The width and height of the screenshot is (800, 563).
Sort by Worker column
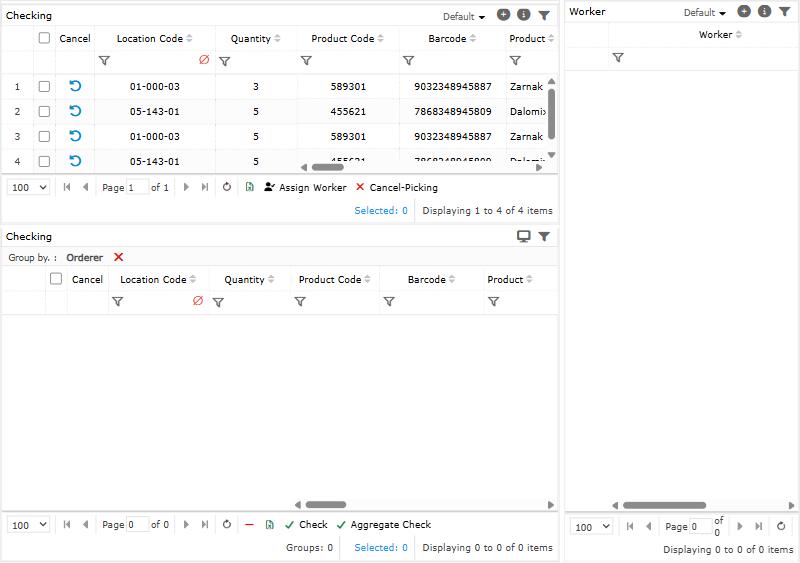(739, 34)
